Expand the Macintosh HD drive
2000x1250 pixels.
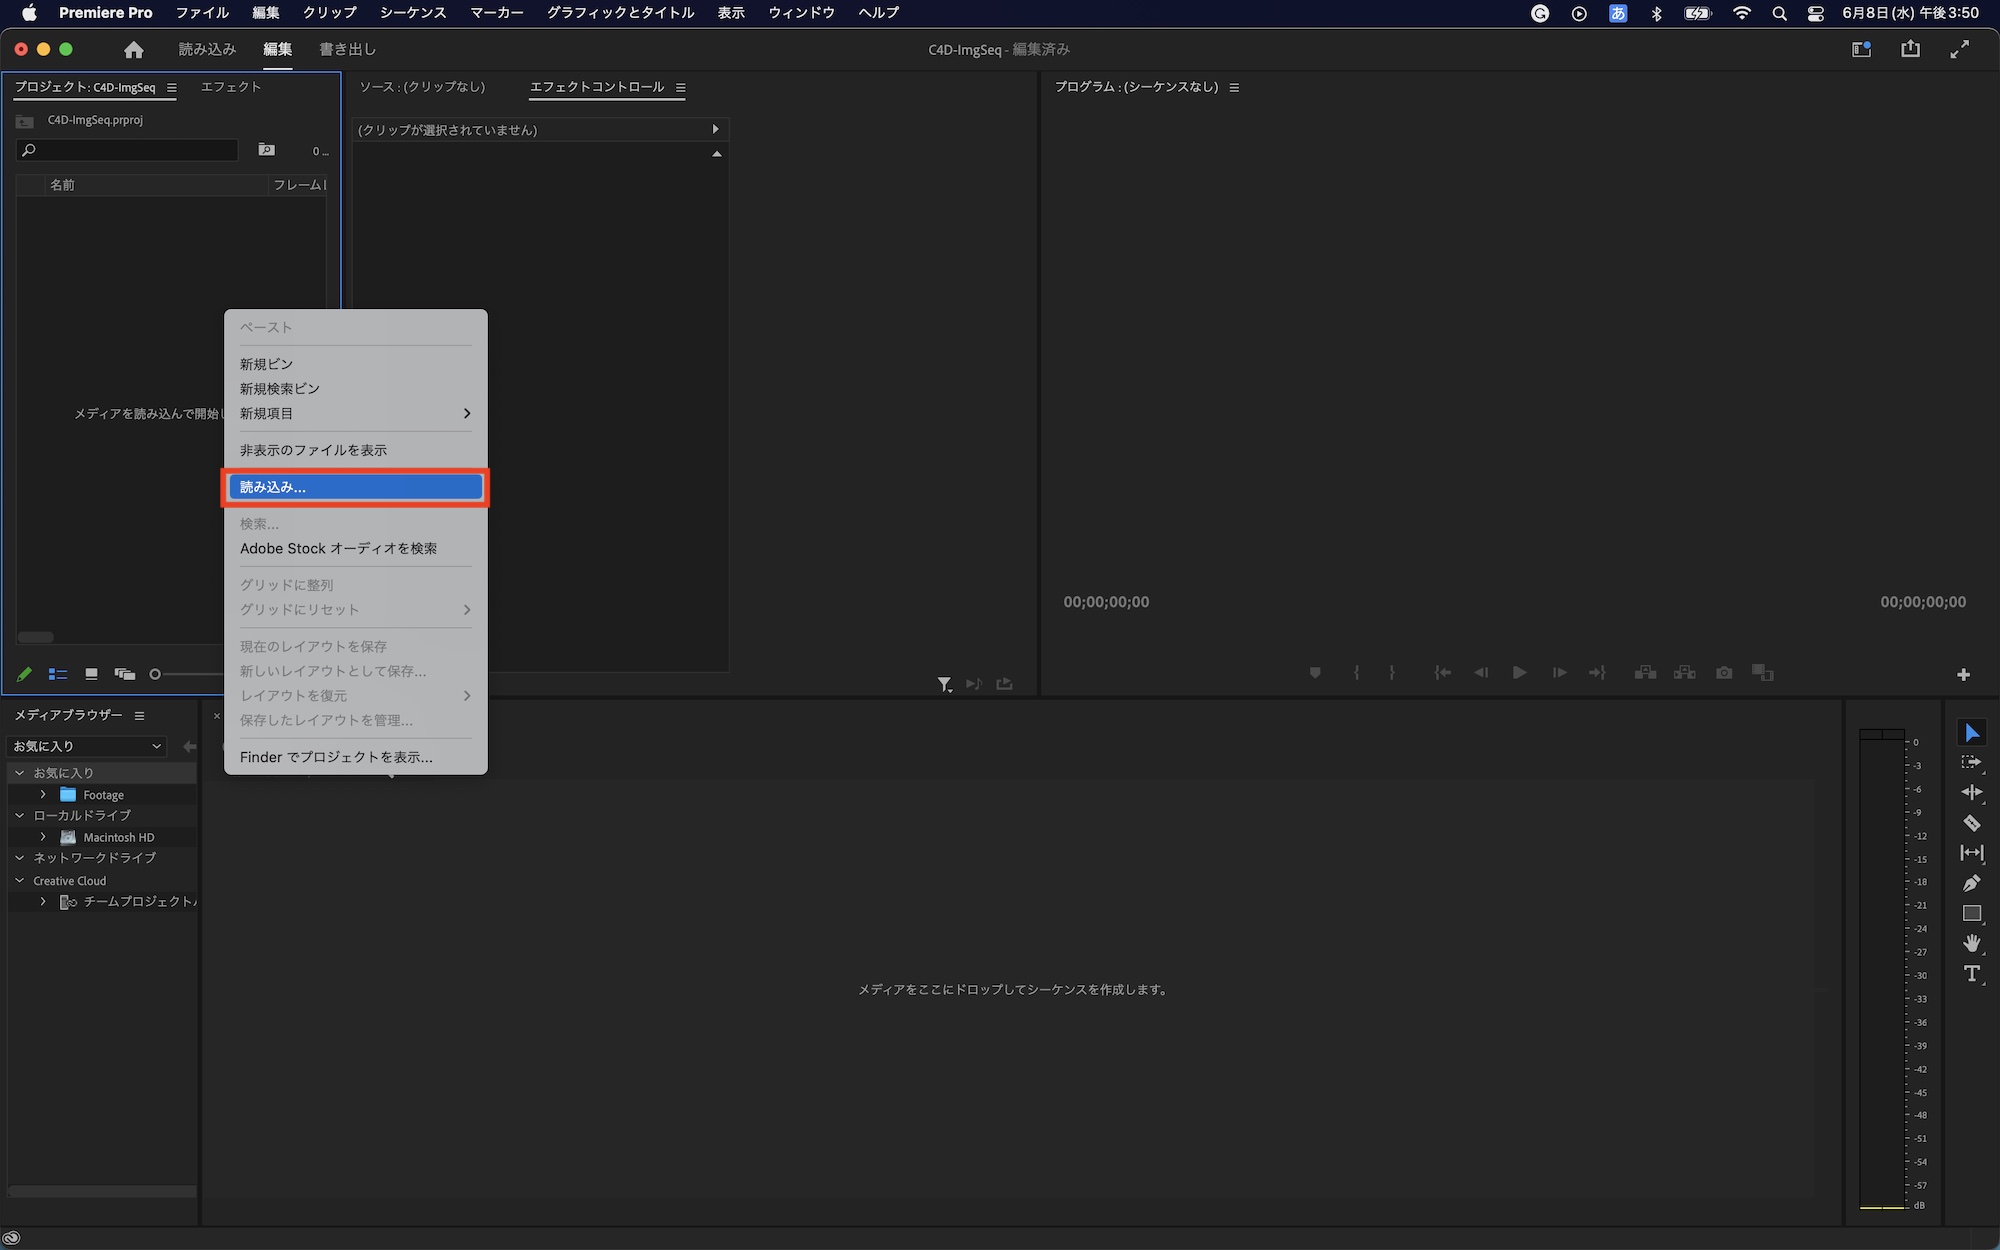tap(43, 837)
